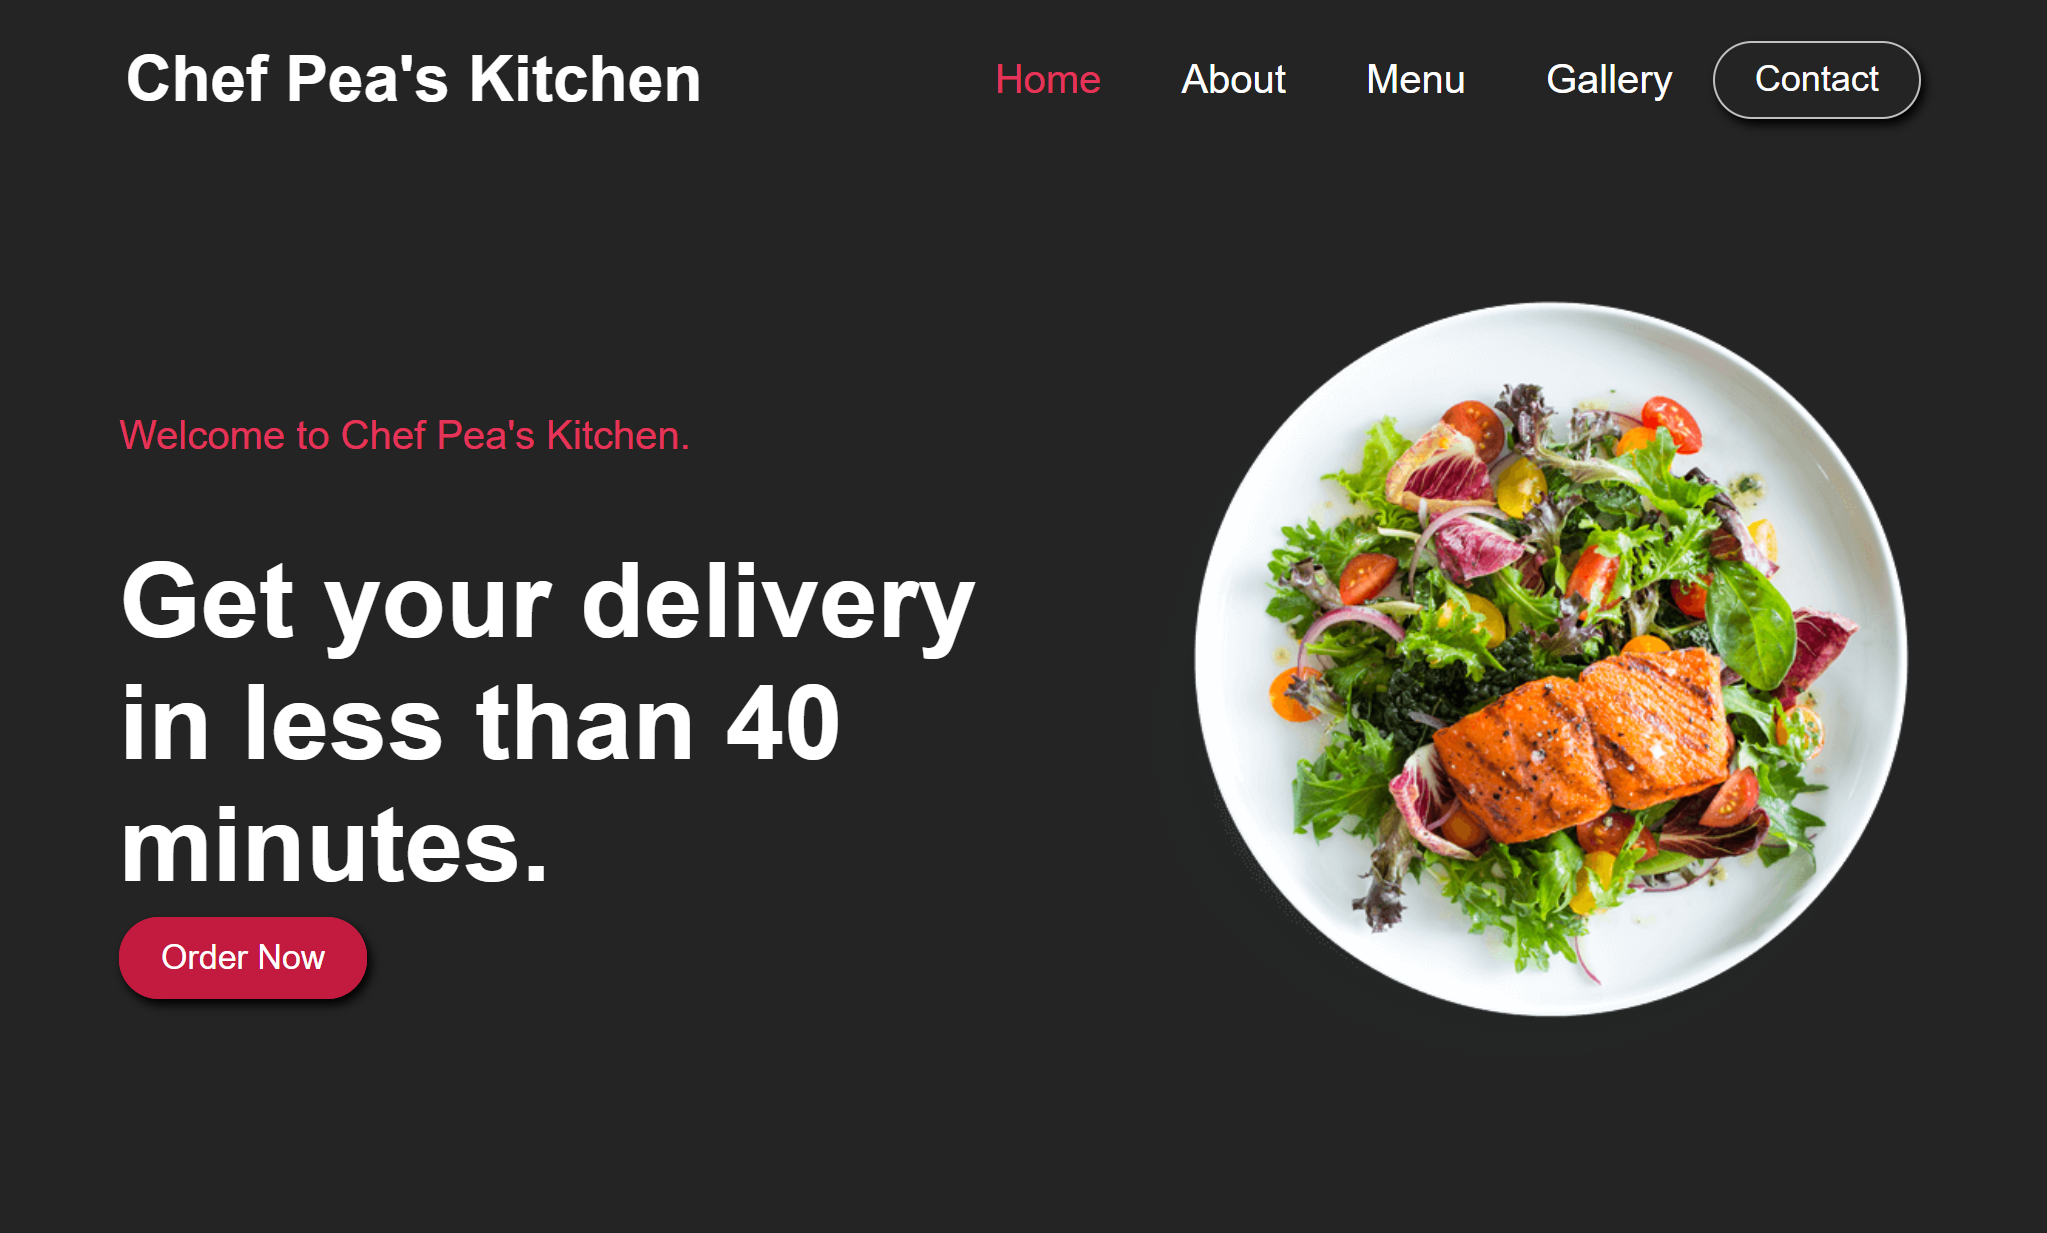Select the grilled salmon fillet on the plate
This screenshot has height=1233, width=2047.
[x=1585, y=742]
